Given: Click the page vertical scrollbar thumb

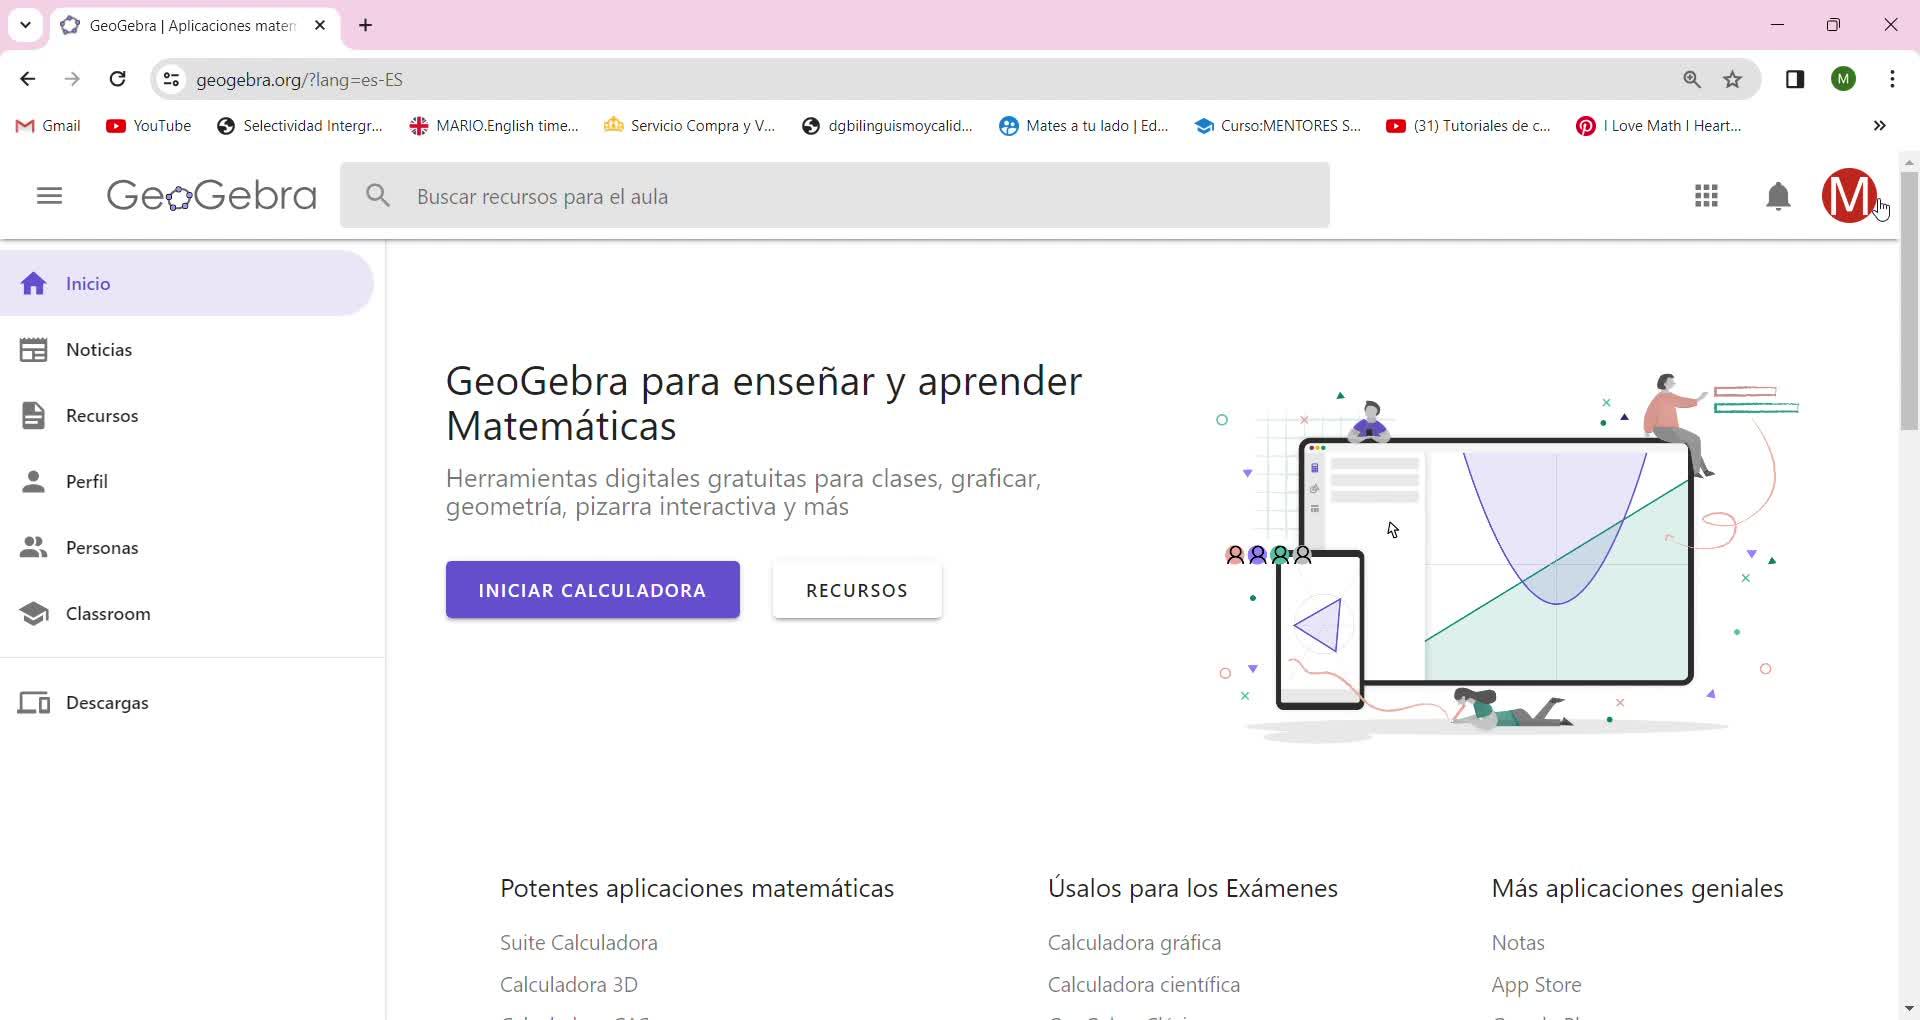Looking at the screenshot, I should [x=1909, y=300].
